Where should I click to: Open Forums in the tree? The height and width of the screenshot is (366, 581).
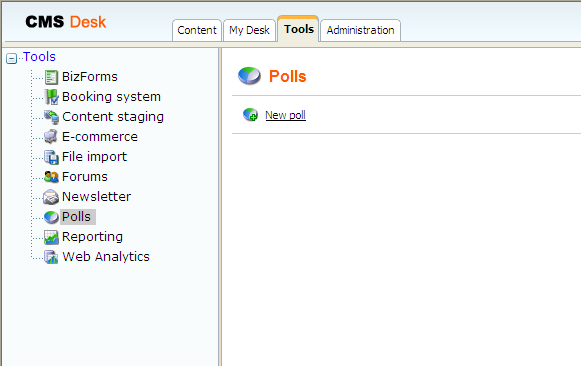tap(84, 177)
